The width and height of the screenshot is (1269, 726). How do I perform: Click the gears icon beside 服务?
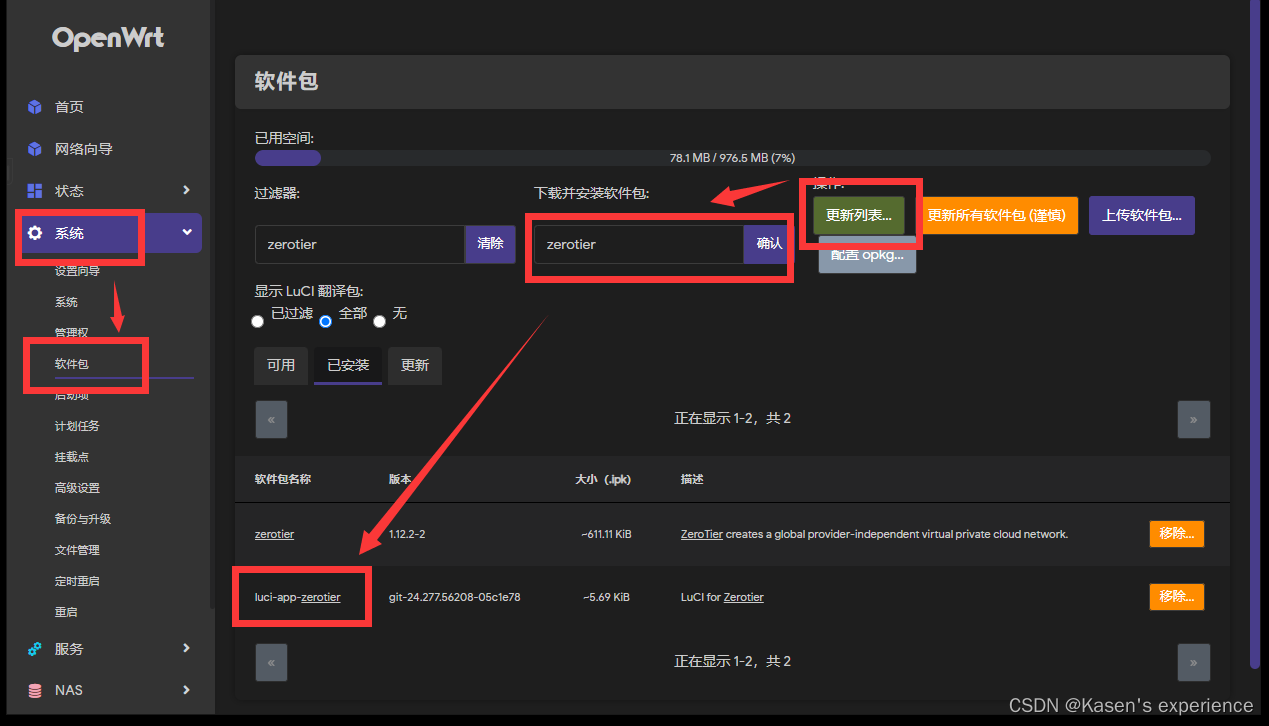click(x=35, y=649)
